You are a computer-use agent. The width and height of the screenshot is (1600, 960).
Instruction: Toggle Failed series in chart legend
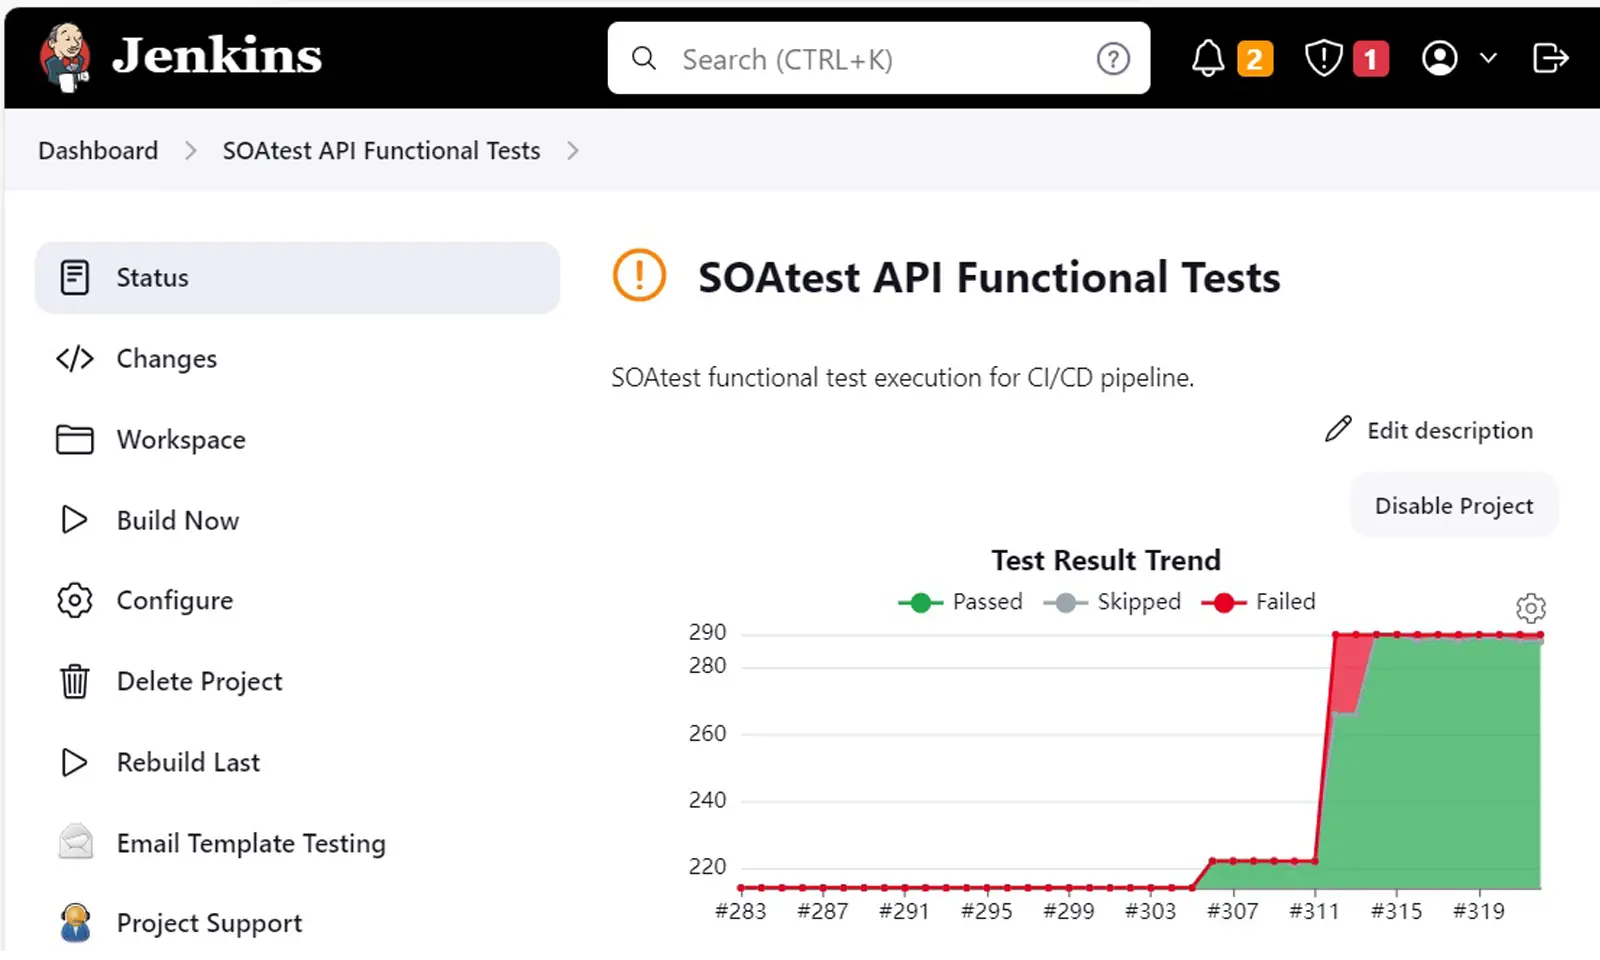(1258, 602)
